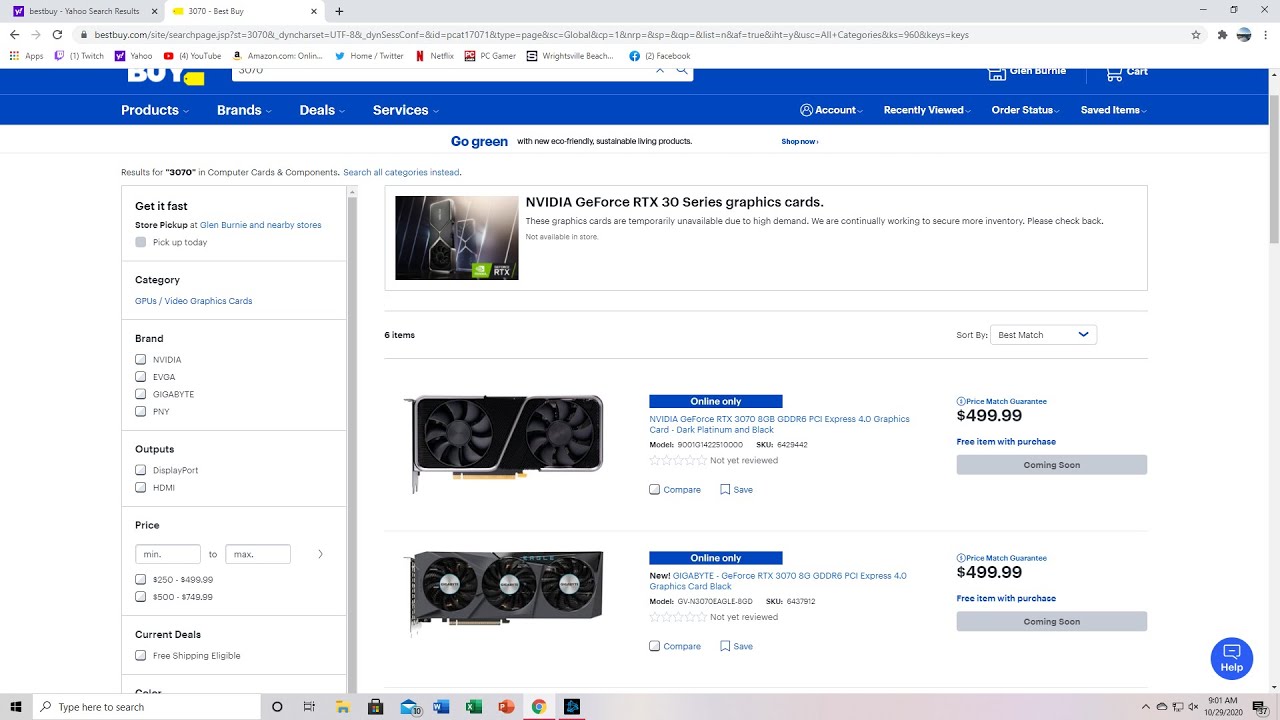Click in the minimum price field

[168, 554]
